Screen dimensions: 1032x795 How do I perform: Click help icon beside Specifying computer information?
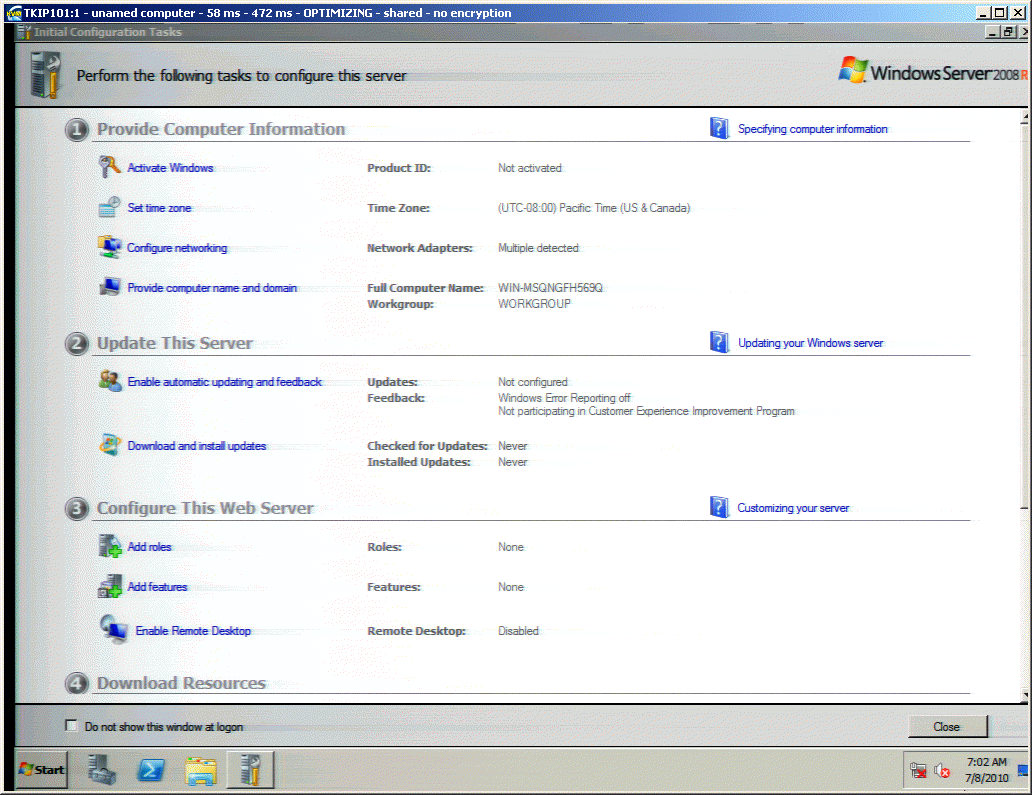719,128
